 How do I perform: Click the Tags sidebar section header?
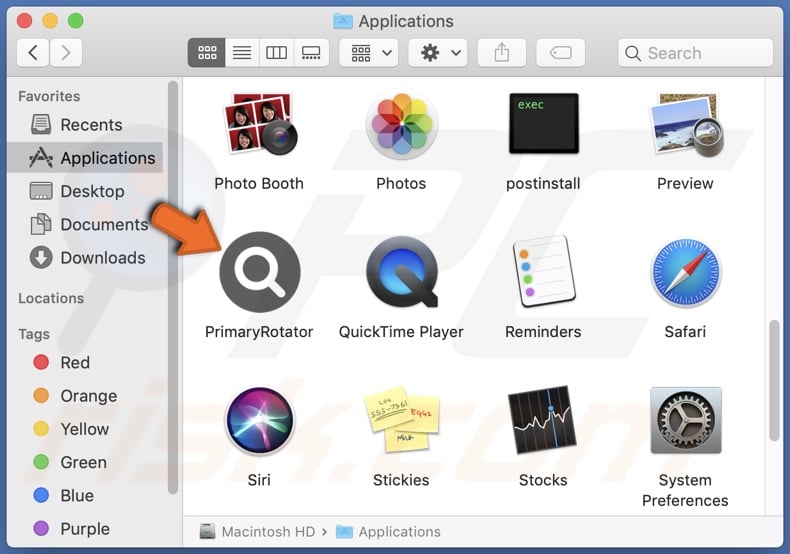tap(34, 334)
